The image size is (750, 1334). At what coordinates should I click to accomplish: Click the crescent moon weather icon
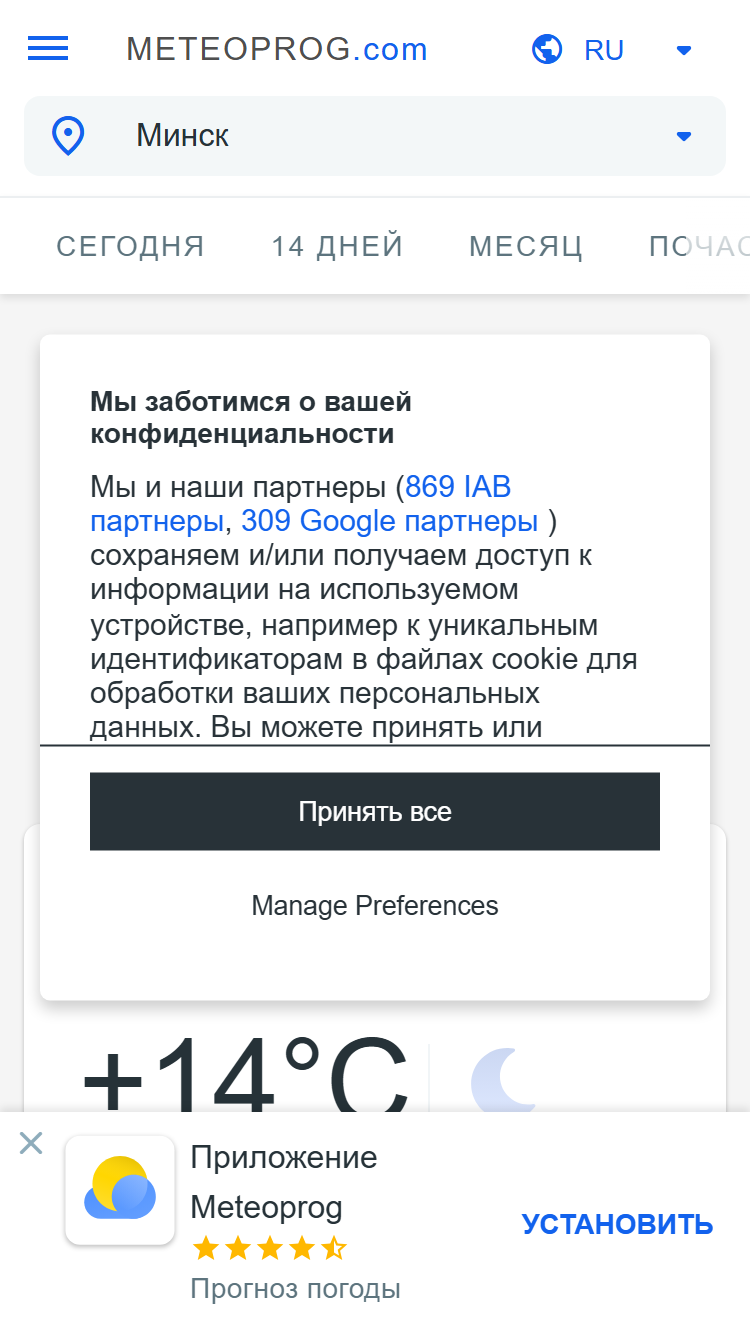point(504,1080)
